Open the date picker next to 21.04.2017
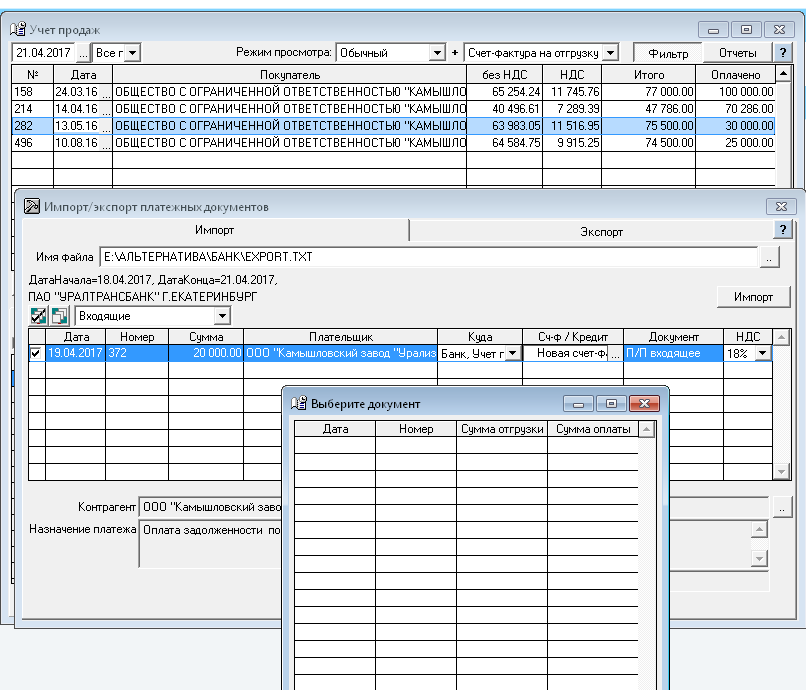Screen dimensions: 806x690 click(83, 52)
